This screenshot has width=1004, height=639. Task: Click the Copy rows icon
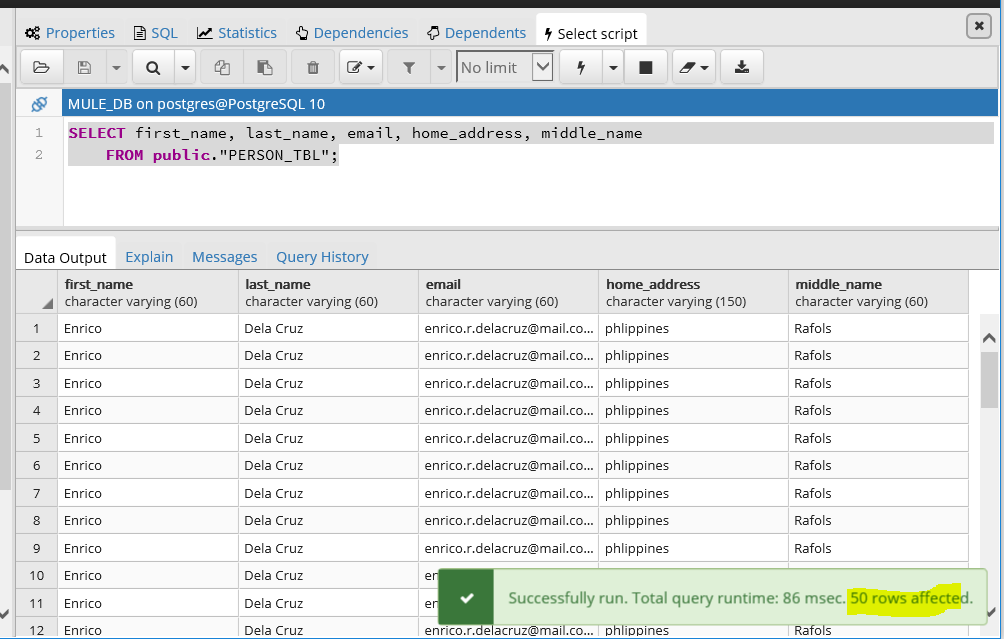tap(222, 68)
